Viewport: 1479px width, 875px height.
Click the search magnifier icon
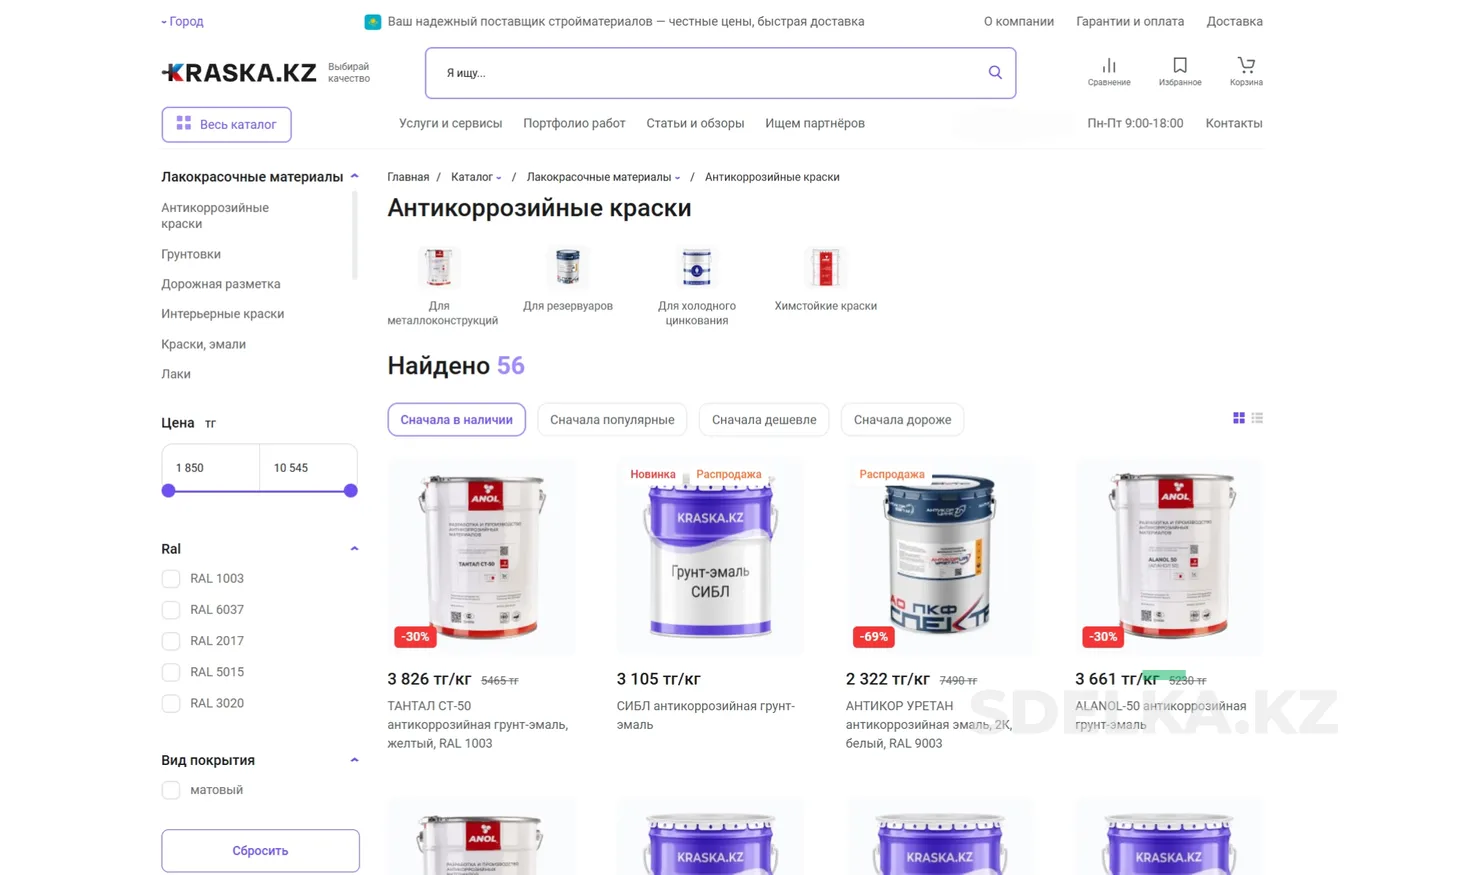click(994, 73)
